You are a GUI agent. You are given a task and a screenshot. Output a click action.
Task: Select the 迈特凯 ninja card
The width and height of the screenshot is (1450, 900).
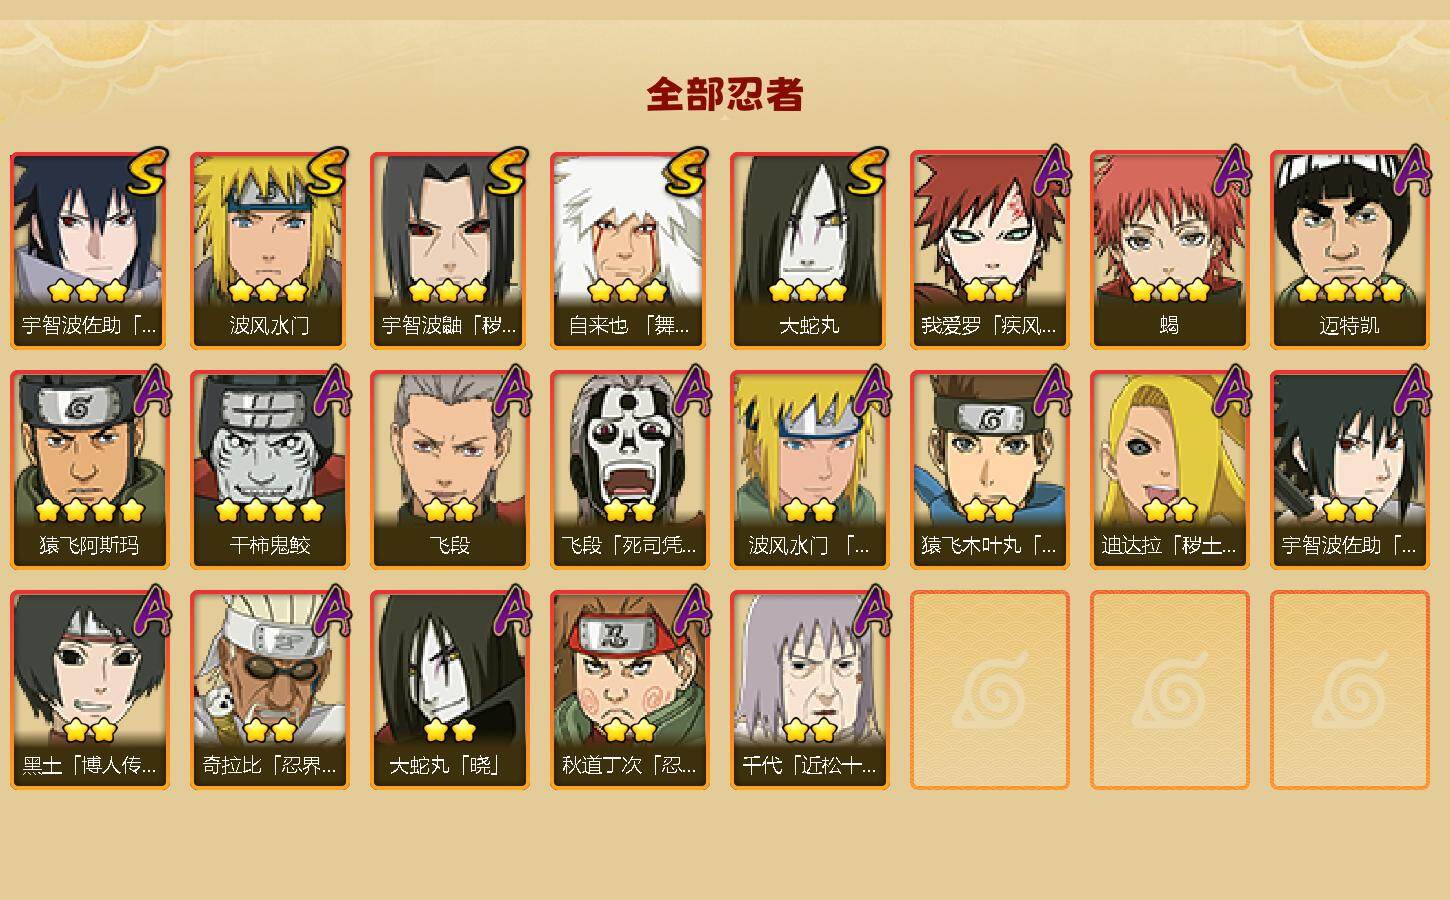1349,250
